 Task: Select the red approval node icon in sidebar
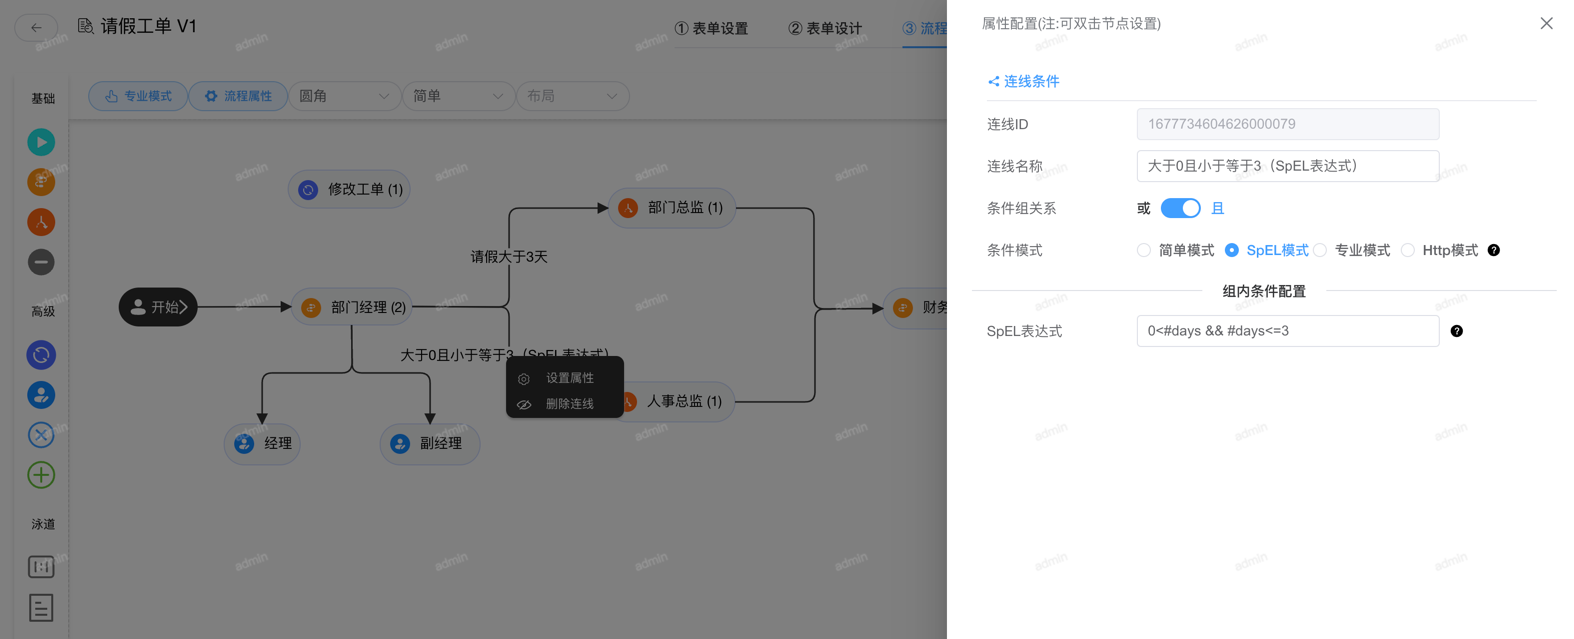(41, 222)
